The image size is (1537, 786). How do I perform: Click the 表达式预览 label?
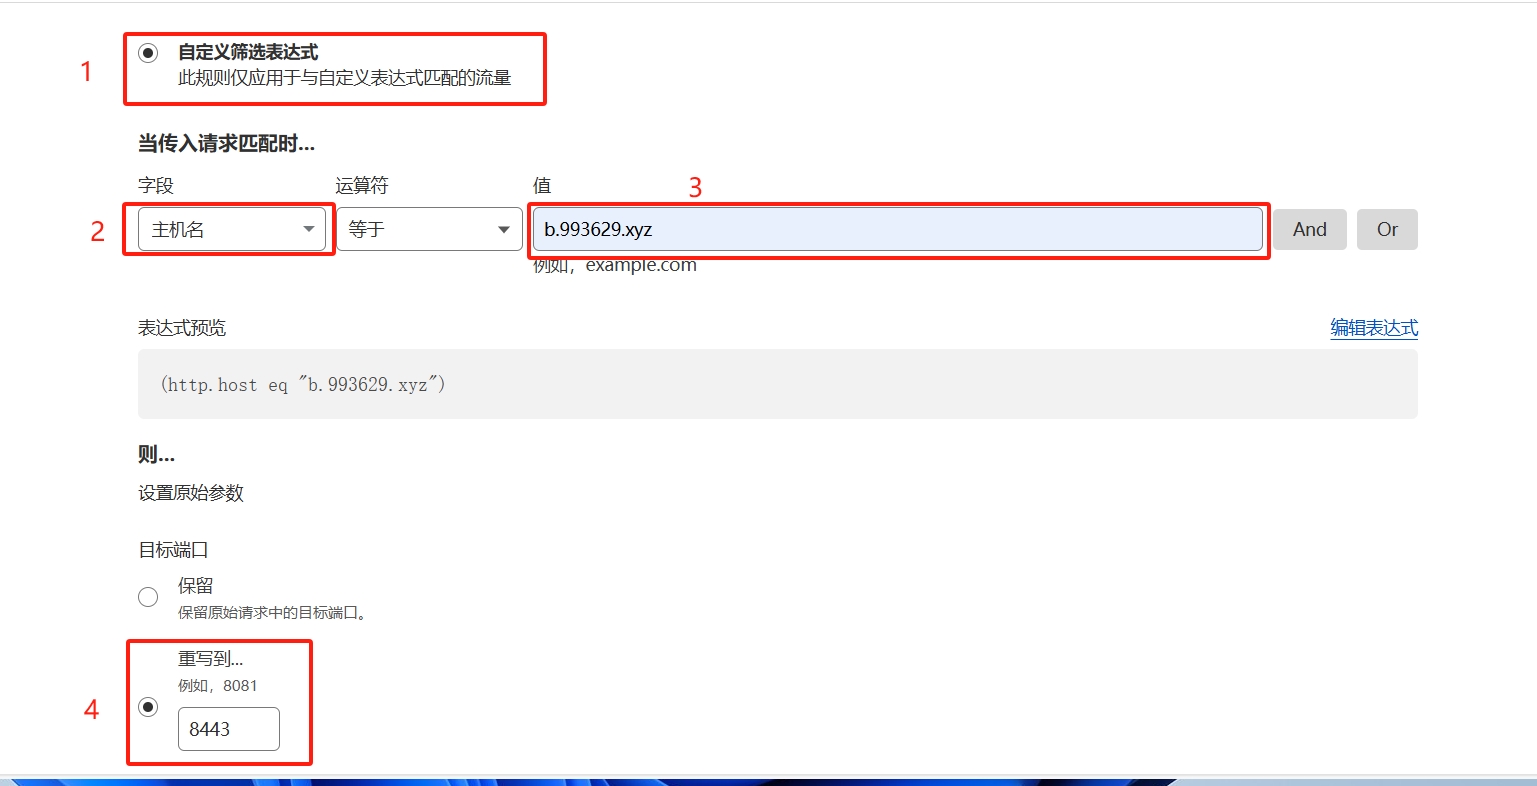(182, 328)
